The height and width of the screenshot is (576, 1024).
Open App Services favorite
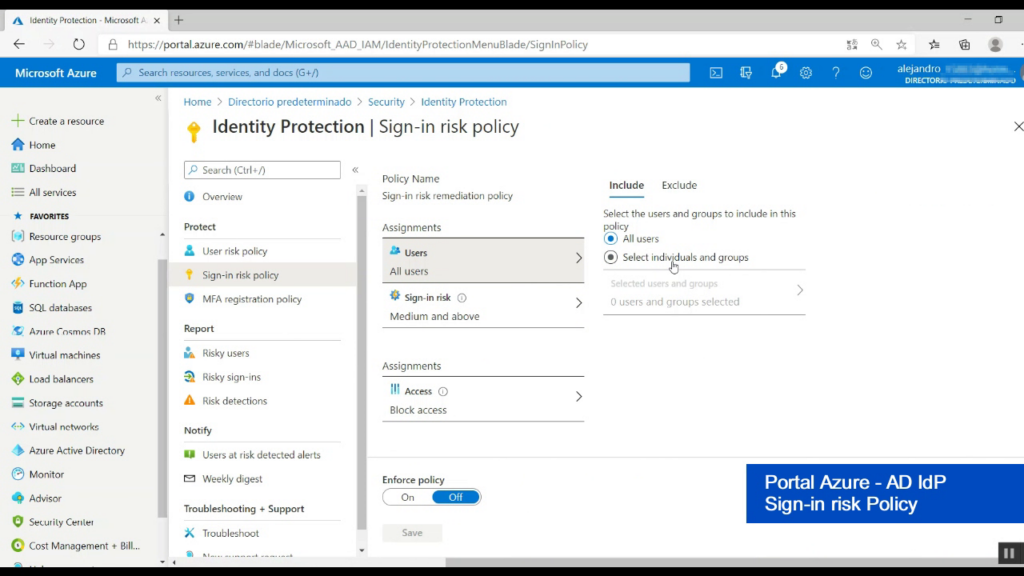click(48, 260)
